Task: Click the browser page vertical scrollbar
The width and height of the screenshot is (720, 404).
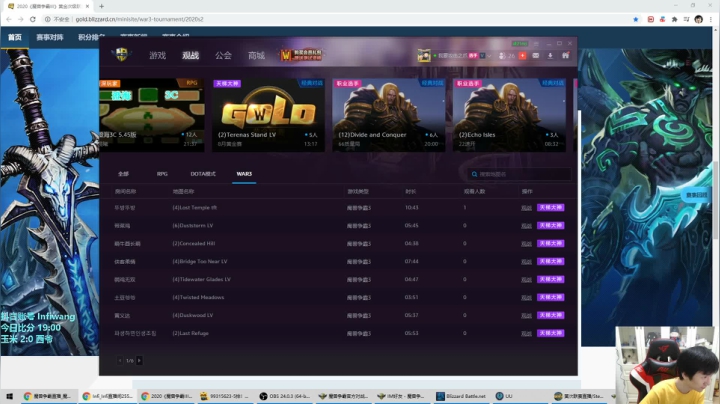Action: [715, 200]
